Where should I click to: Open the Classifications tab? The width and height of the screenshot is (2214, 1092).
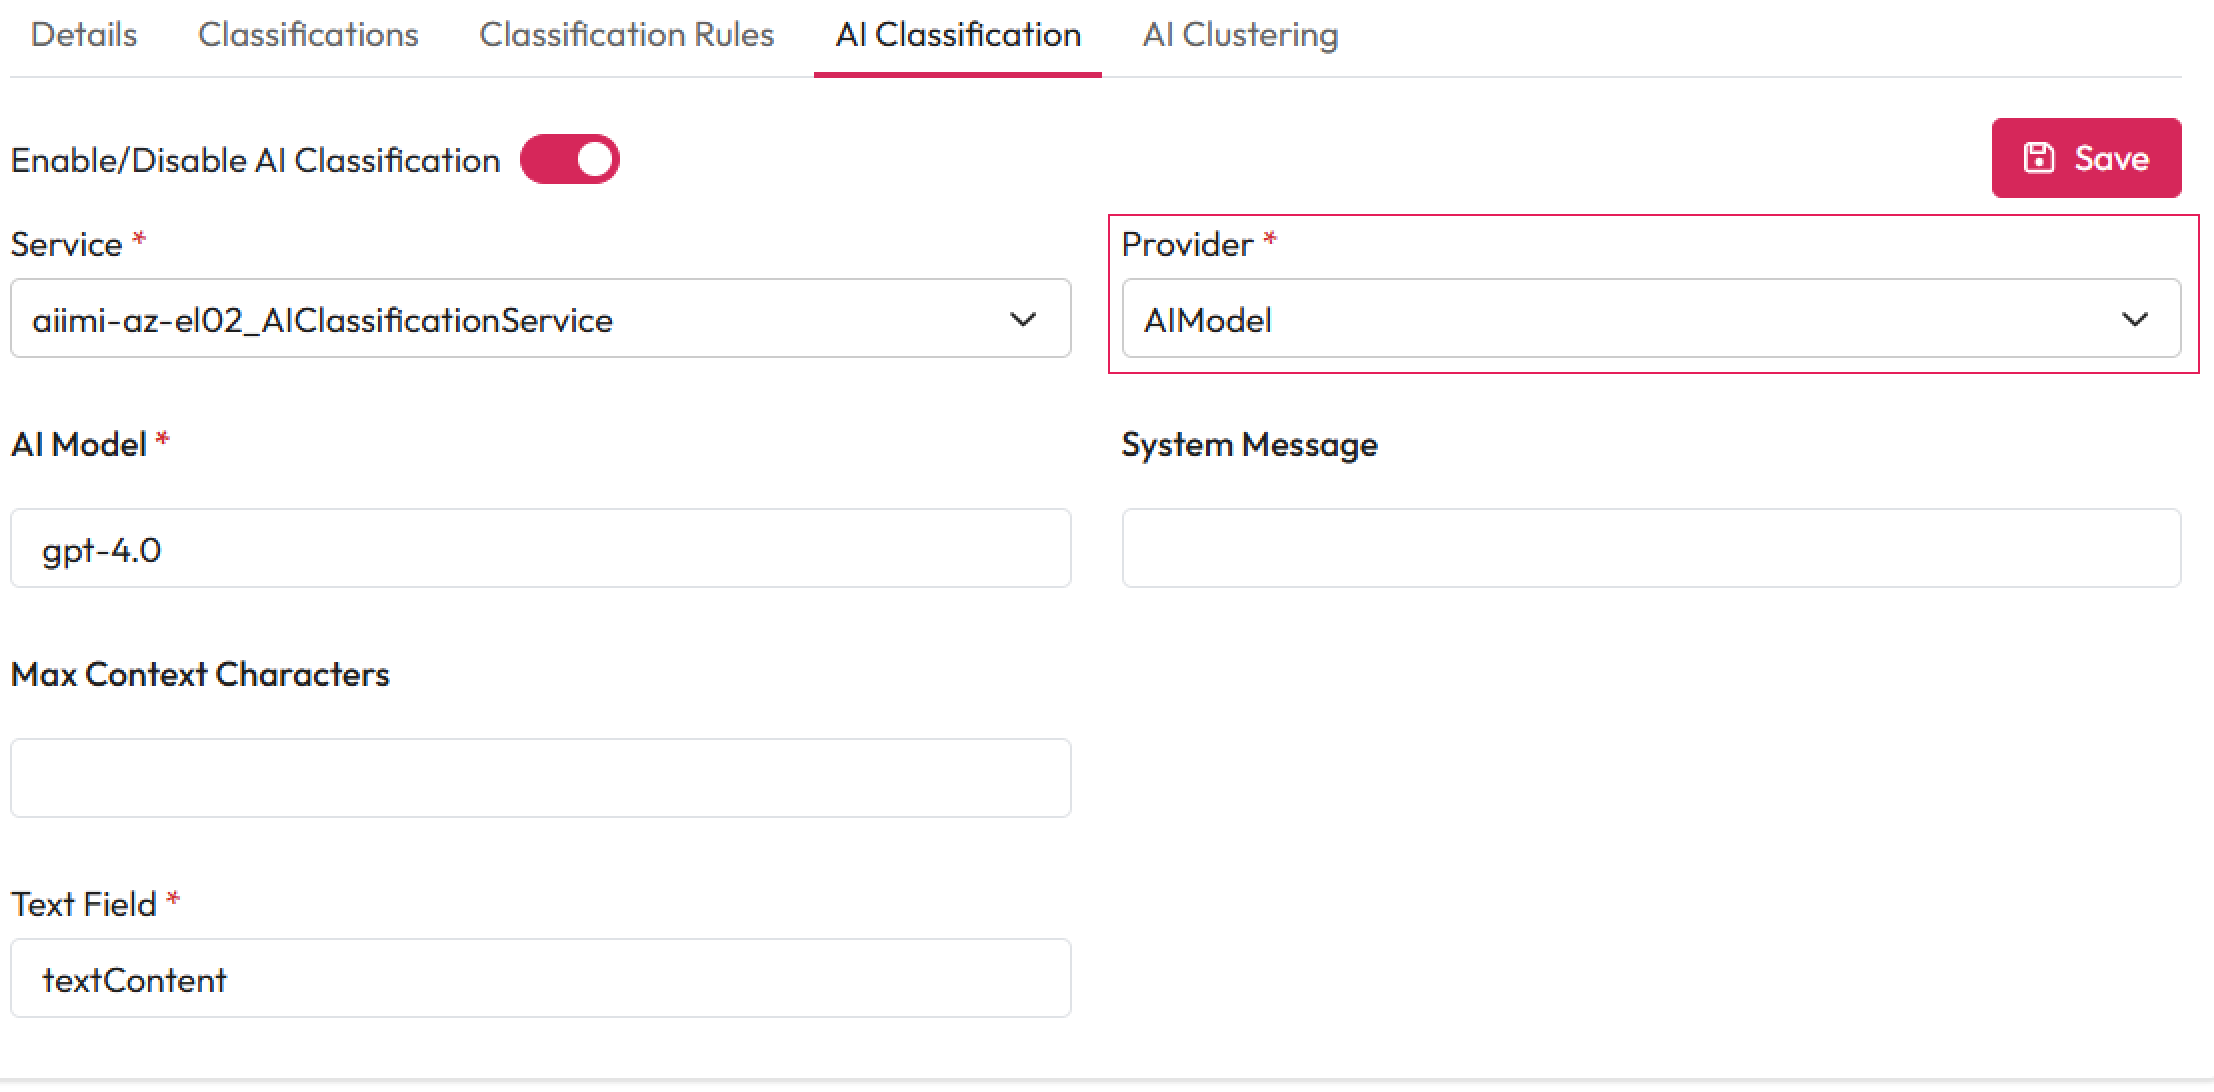pyautogui.click(x=308, y=35)
